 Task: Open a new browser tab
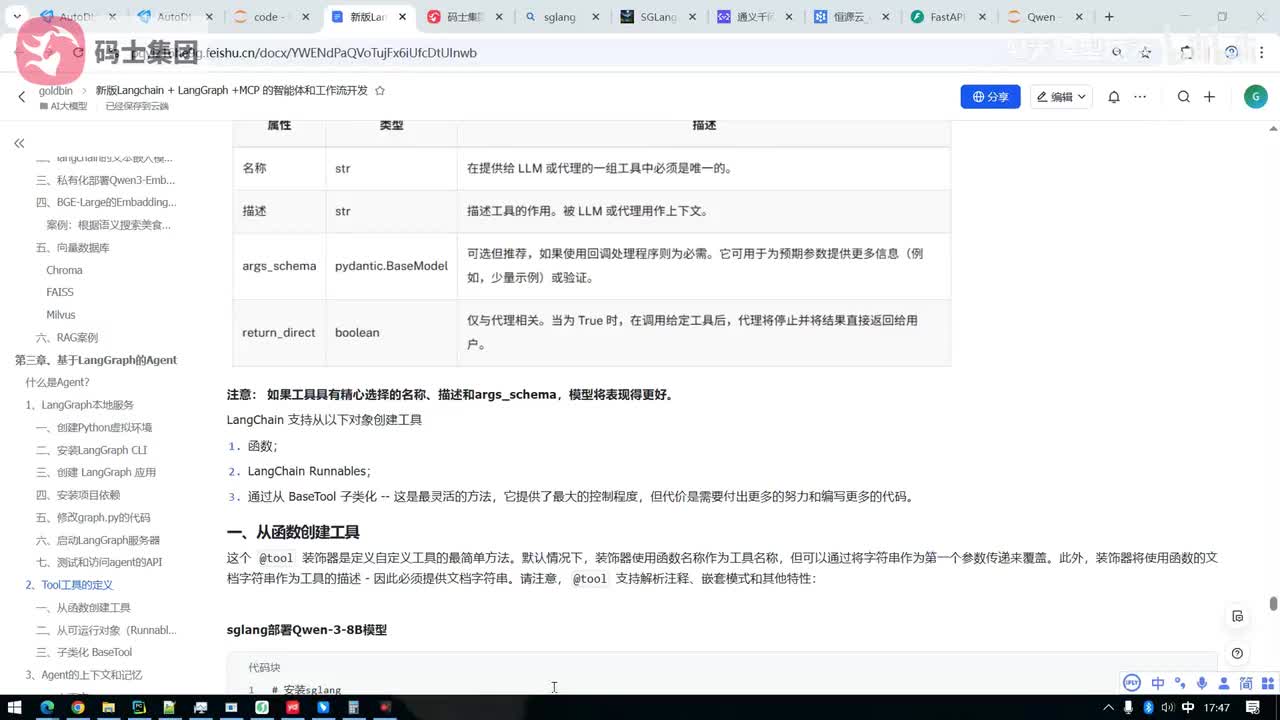(x=1109, y=17)
